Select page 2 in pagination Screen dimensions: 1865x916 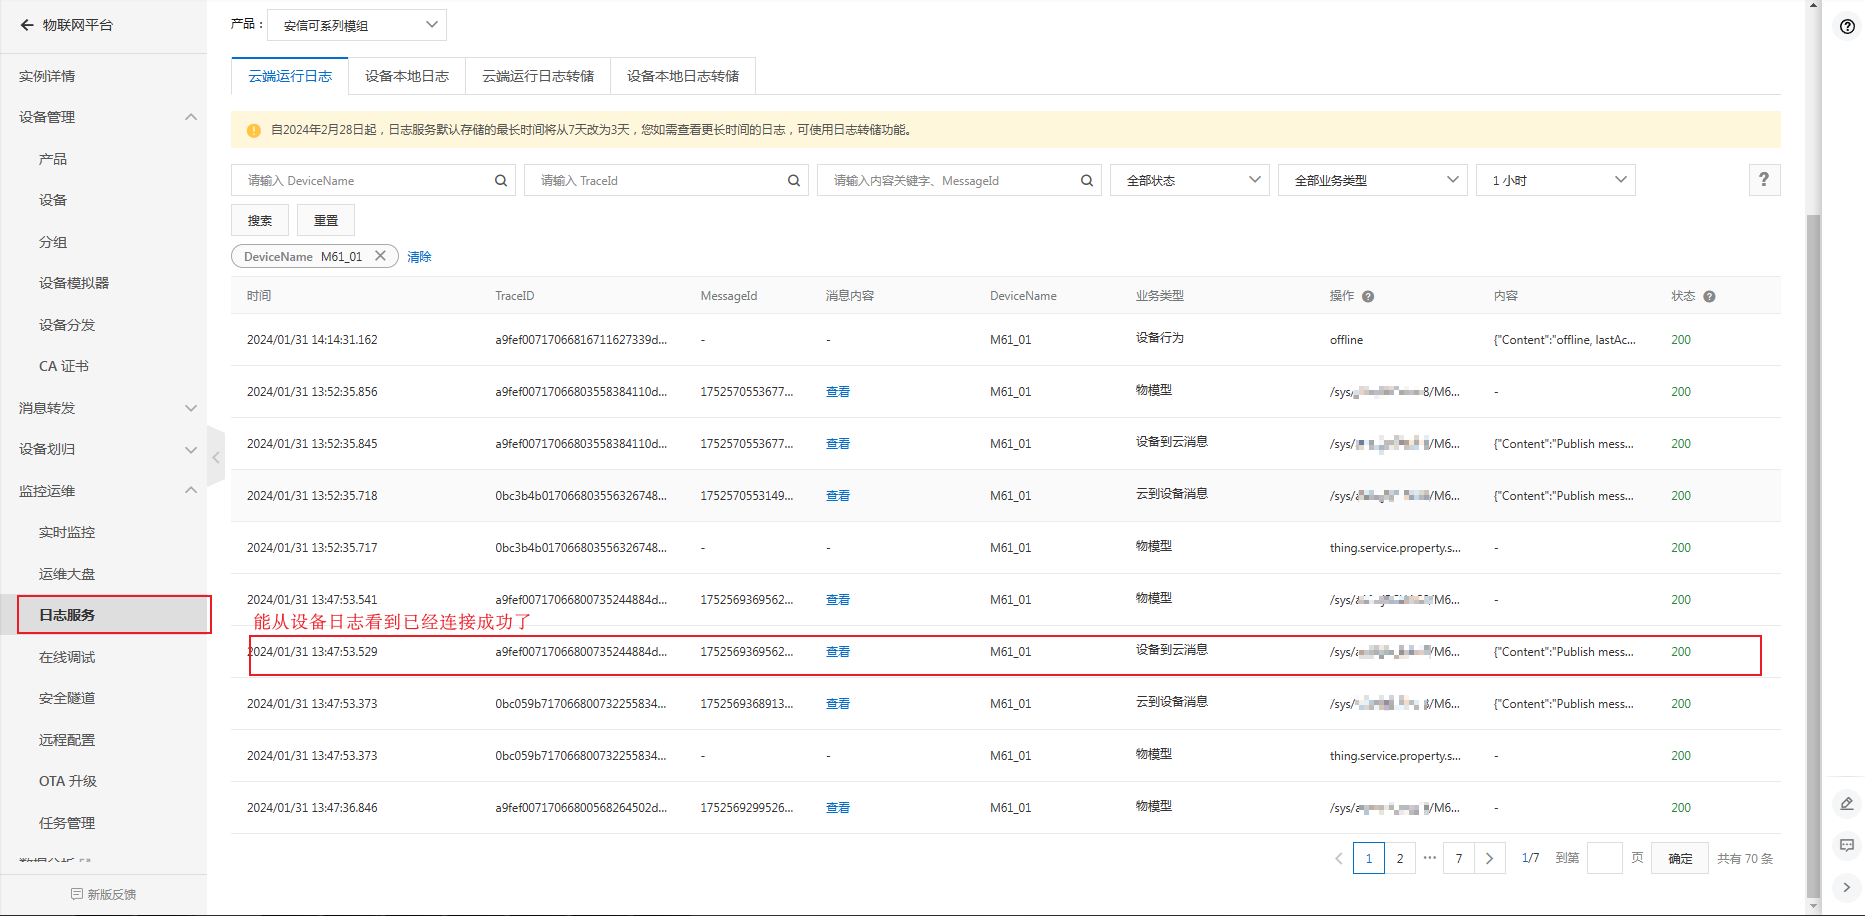point(1400,858)
